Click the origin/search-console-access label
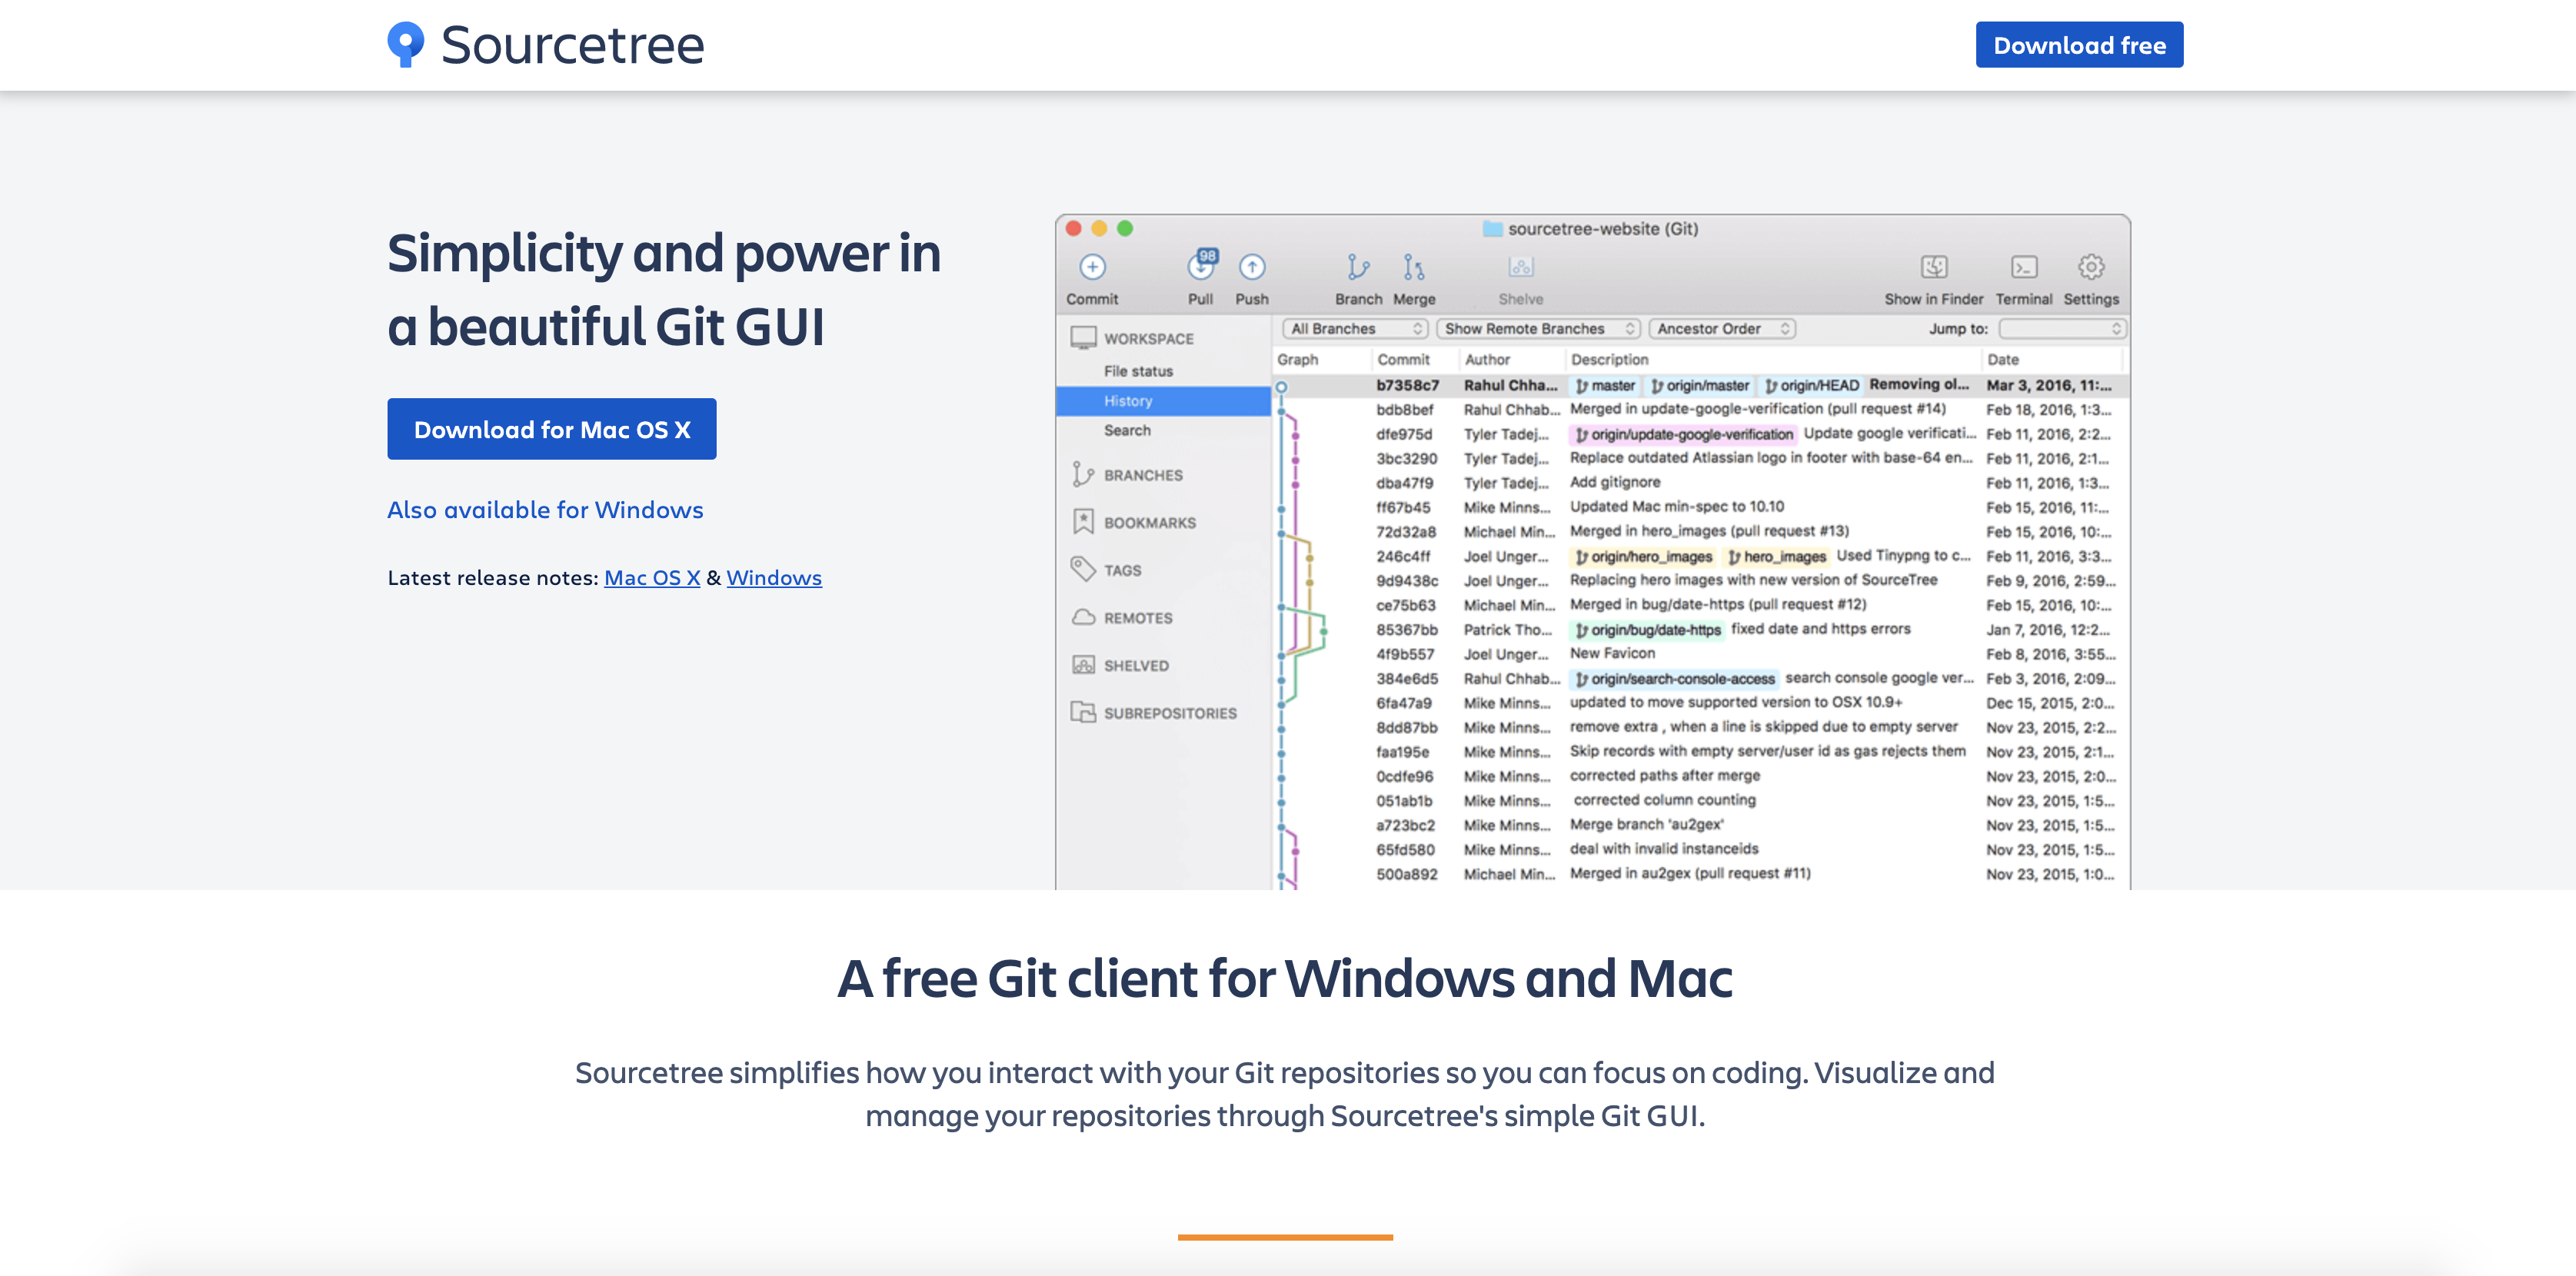The height and width of the screenshot is (1276, 2576). pos(1674,679)
